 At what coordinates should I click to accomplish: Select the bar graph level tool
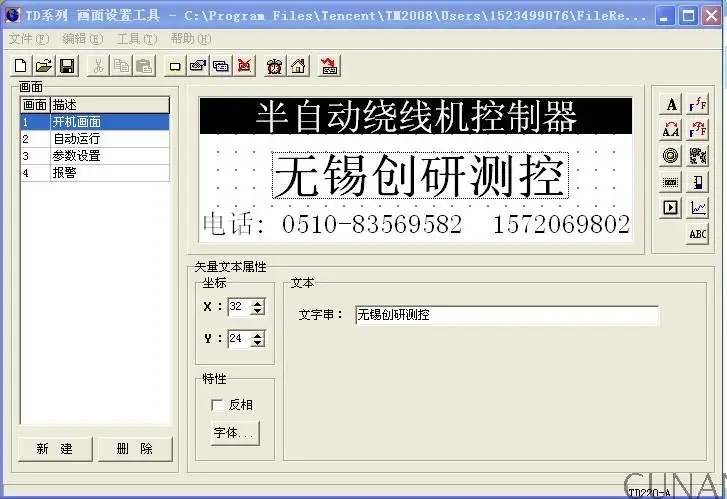[697, 182]
